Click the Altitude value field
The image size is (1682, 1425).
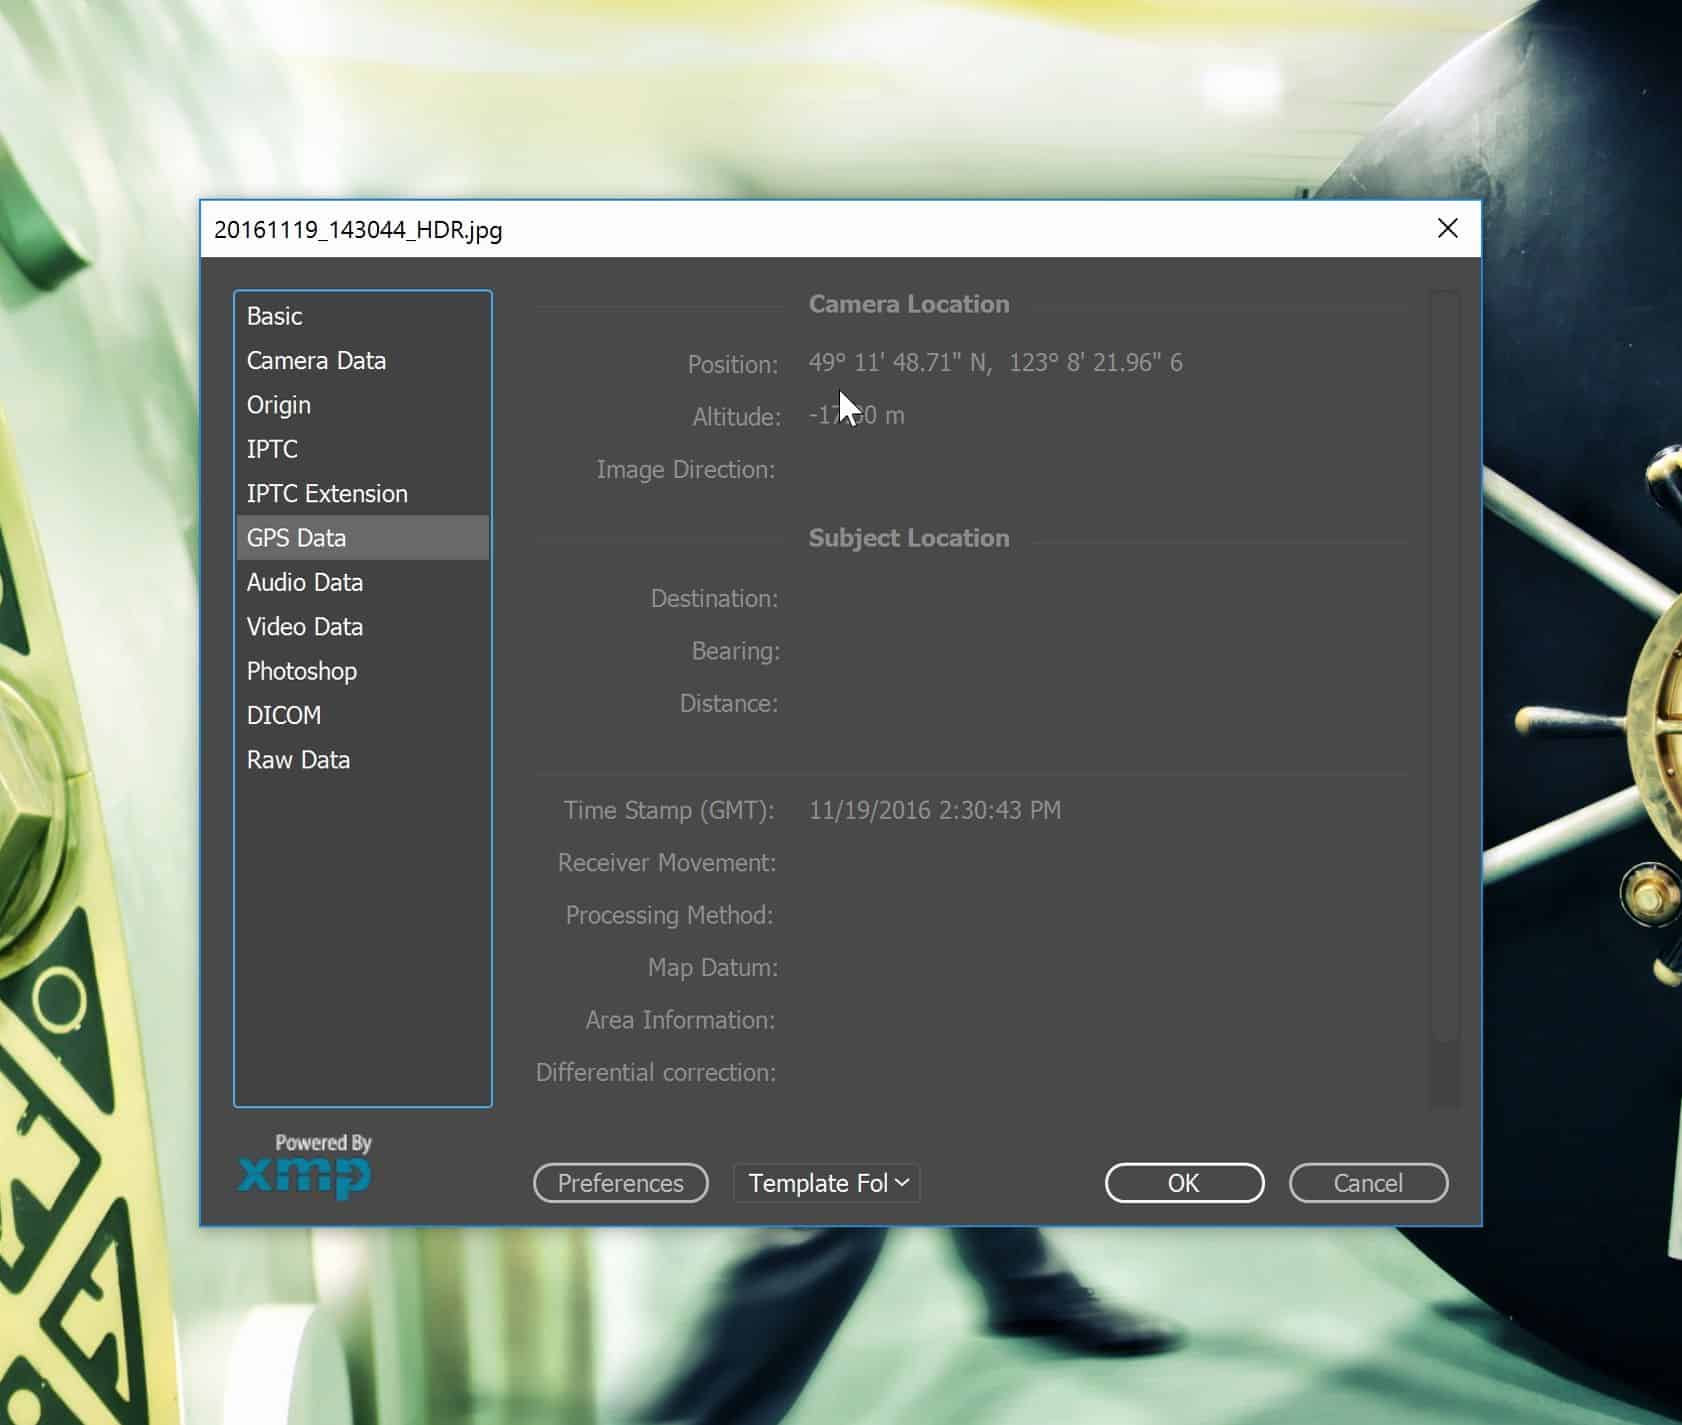857,415
